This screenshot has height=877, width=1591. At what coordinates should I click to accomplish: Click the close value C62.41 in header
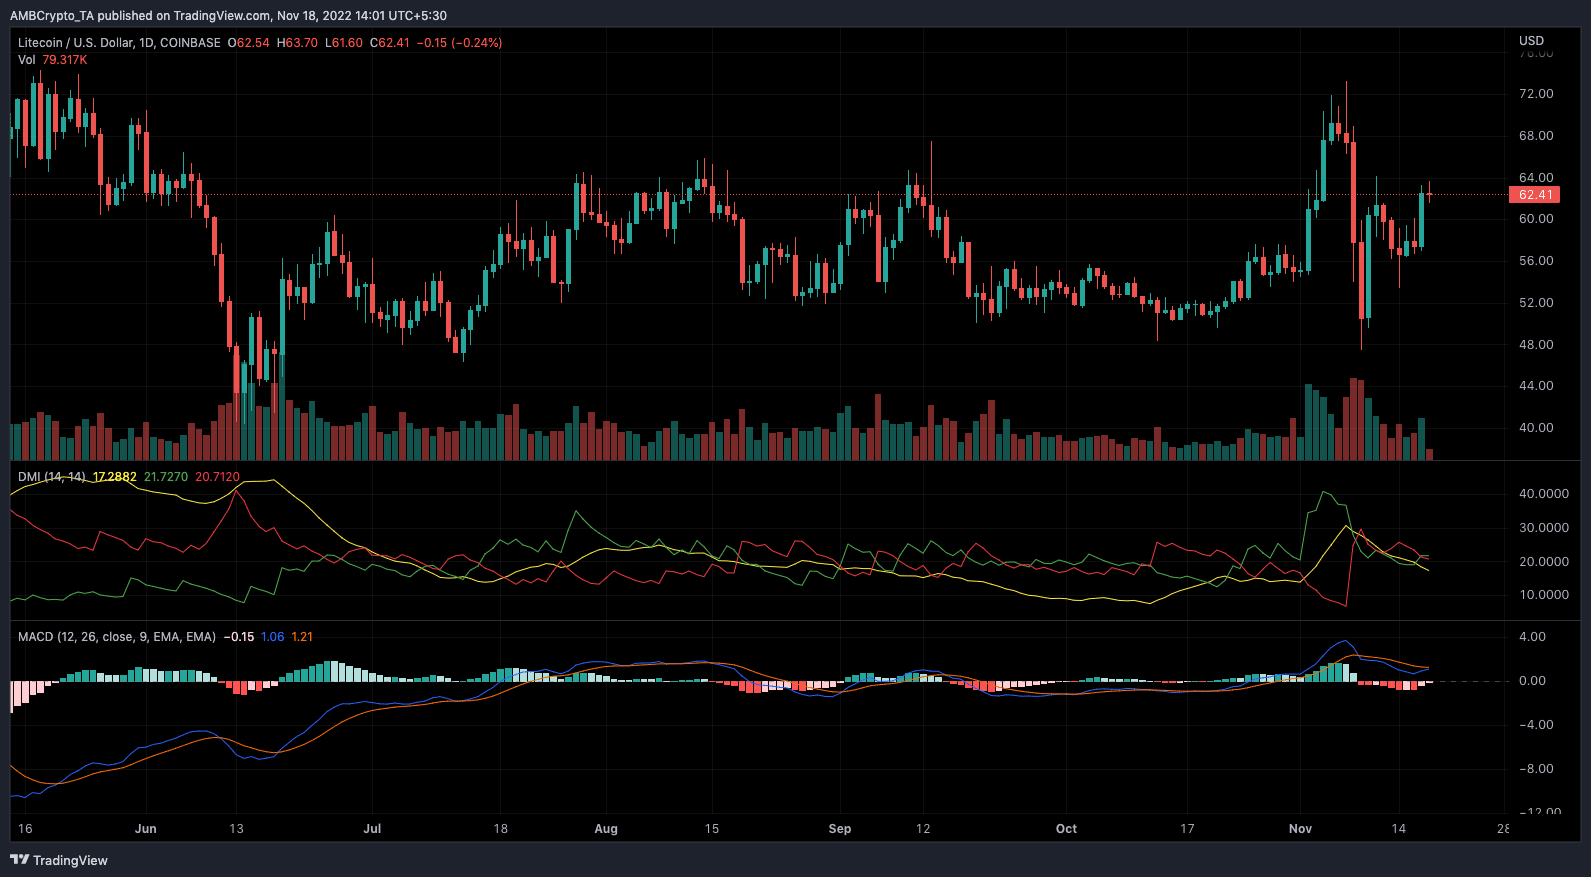tap(390, 43)
